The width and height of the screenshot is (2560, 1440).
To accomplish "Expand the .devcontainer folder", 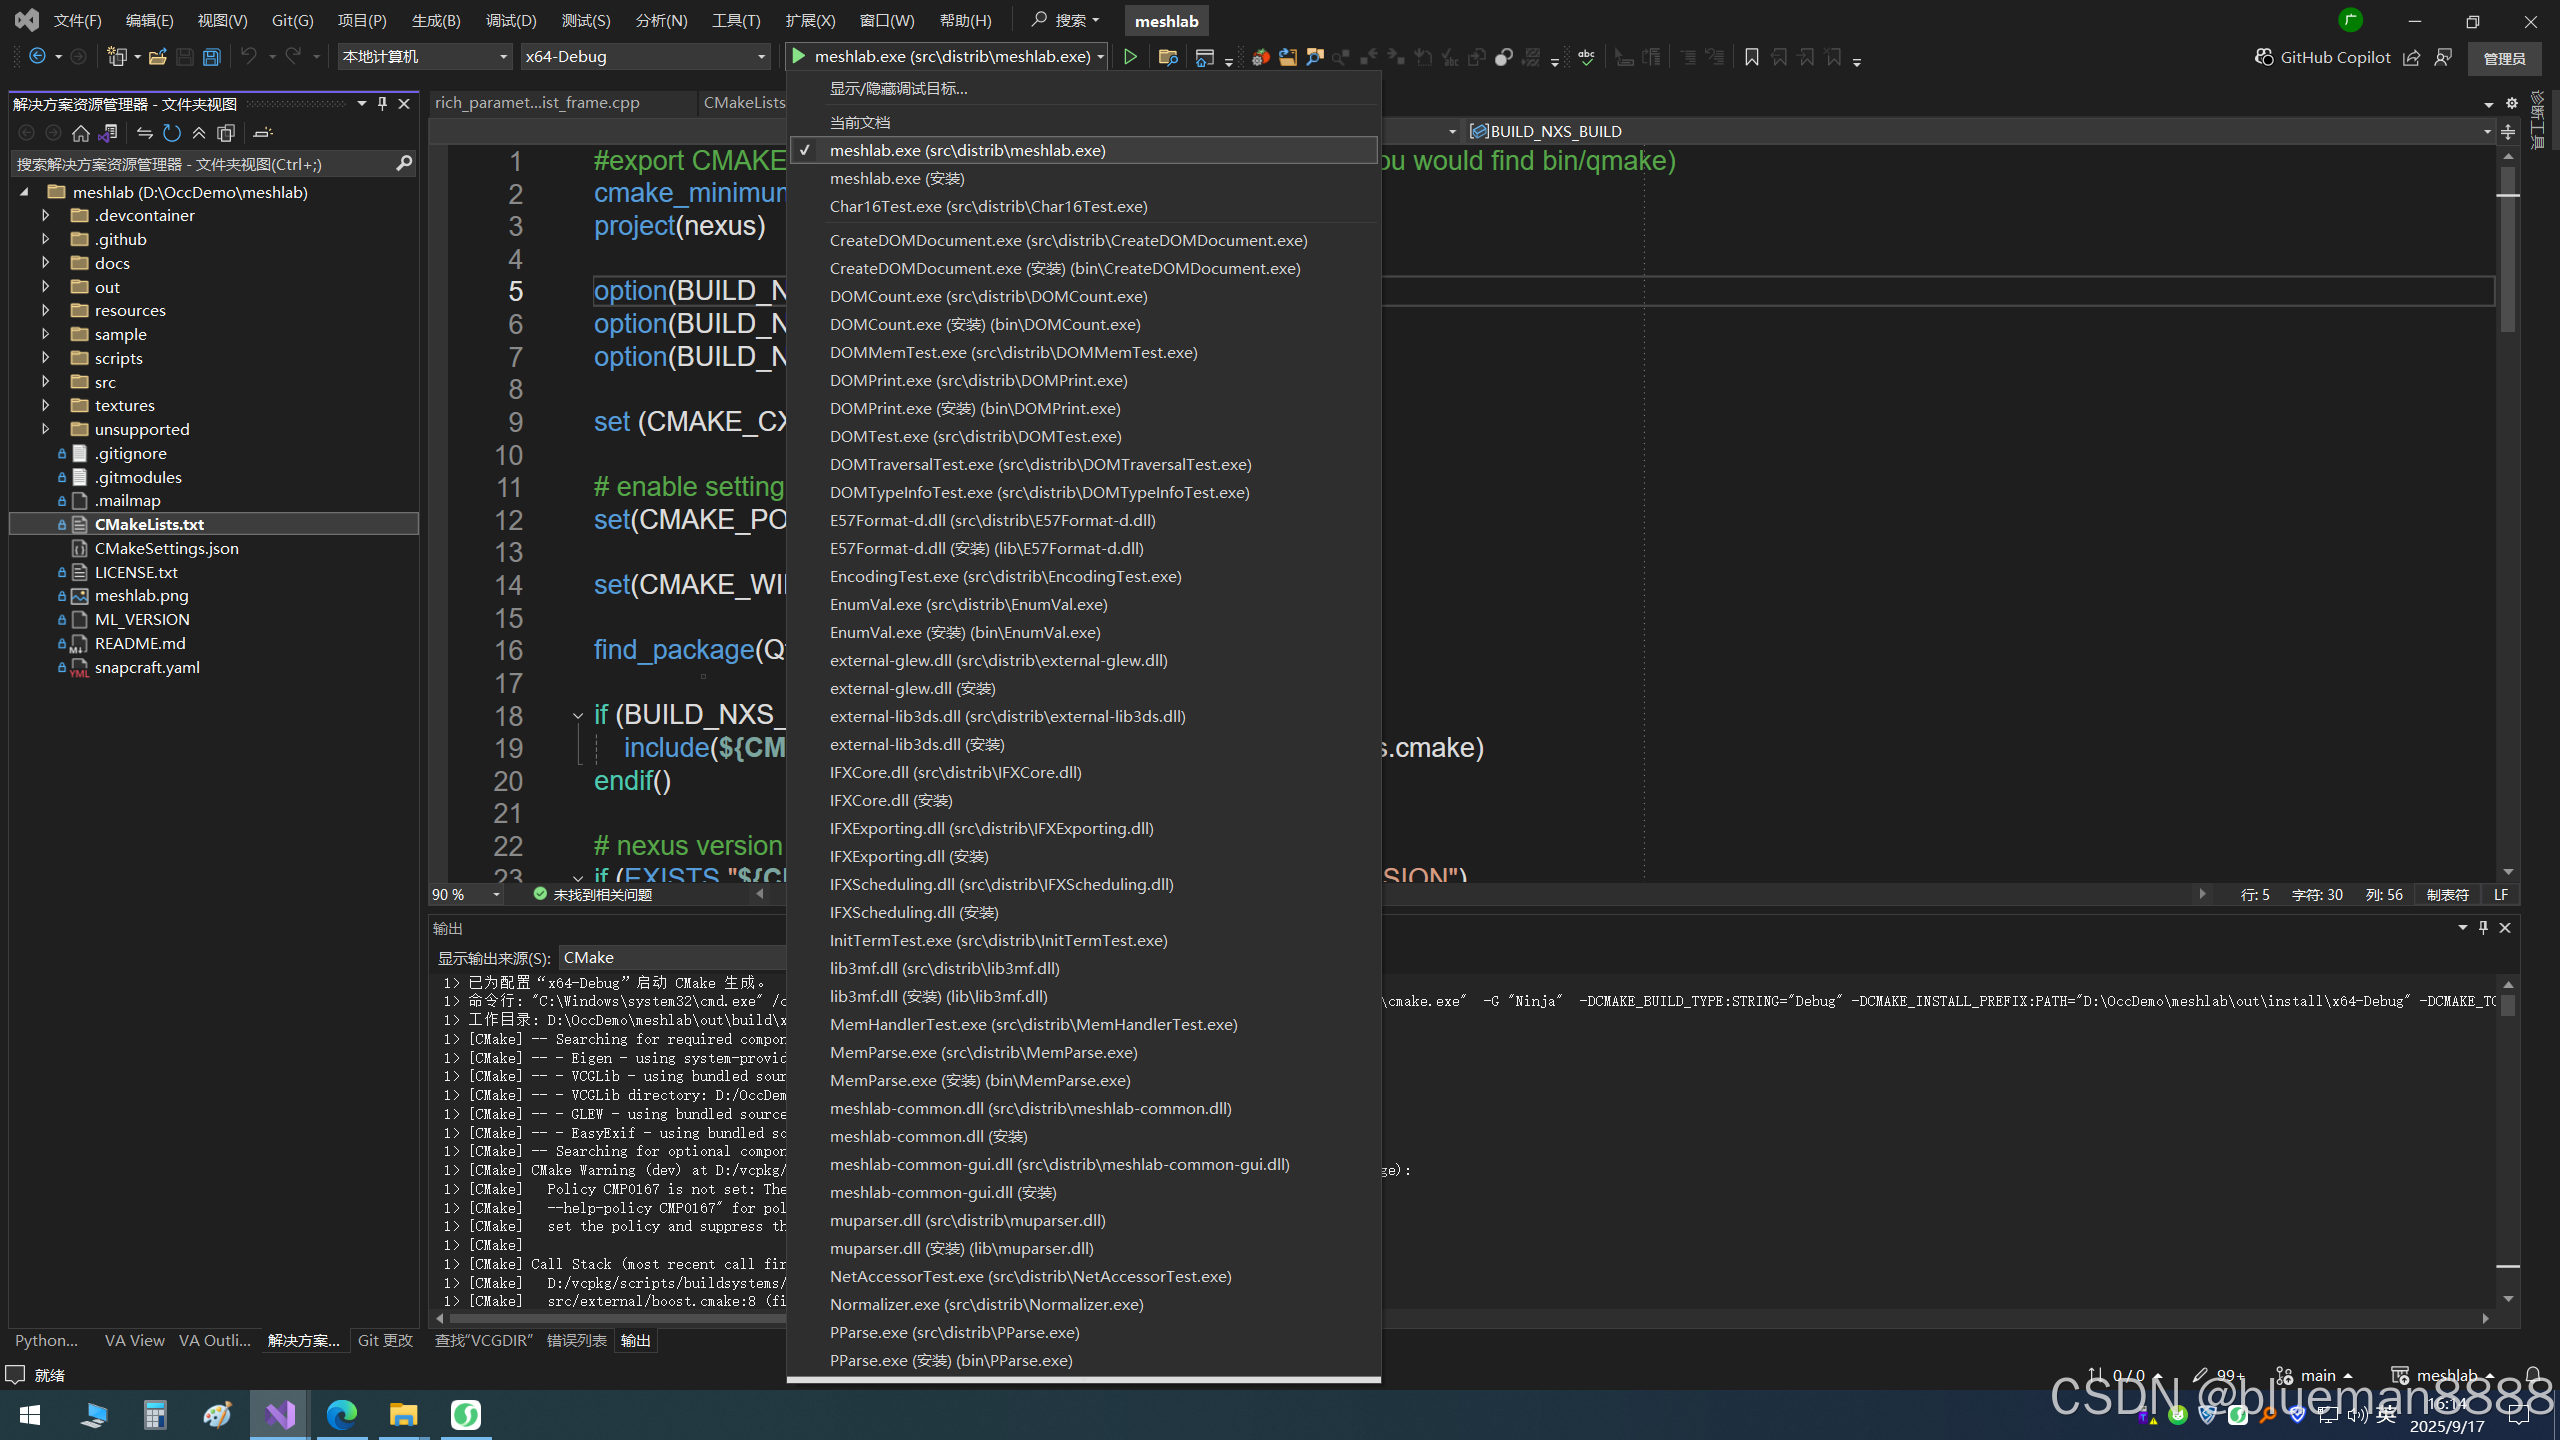I will point(45,215).
